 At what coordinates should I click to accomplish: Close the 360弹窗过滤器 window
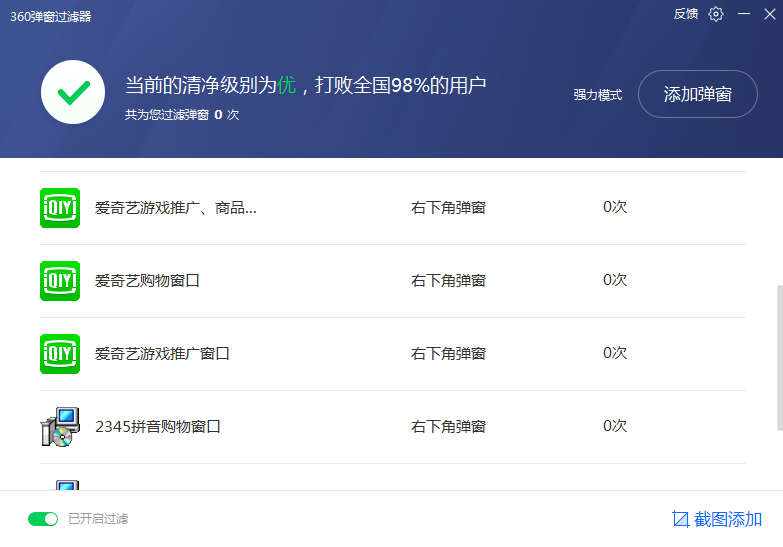click(x=770, y=14)
